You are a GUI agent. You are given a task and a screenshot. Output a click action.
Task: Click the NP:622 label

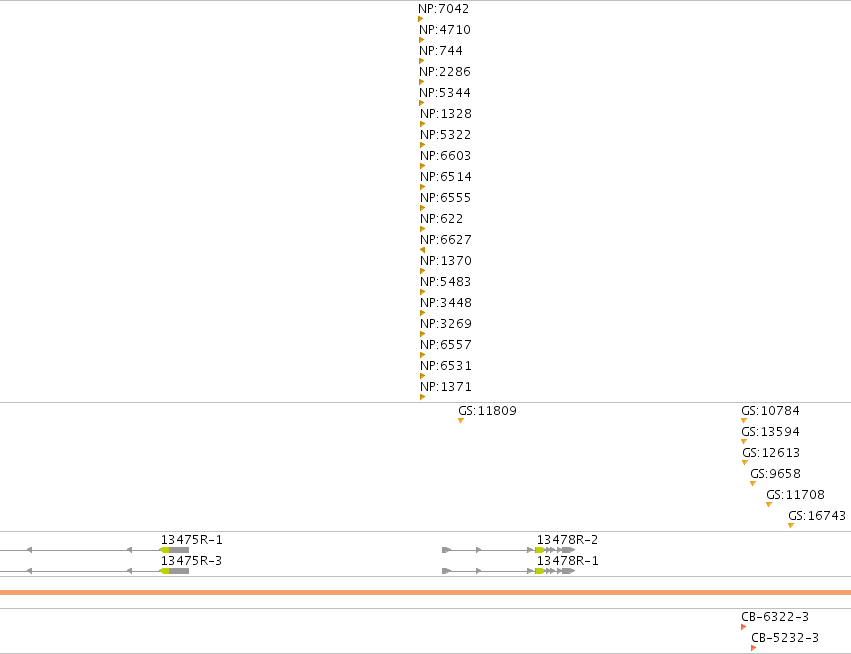coord(442,219)
